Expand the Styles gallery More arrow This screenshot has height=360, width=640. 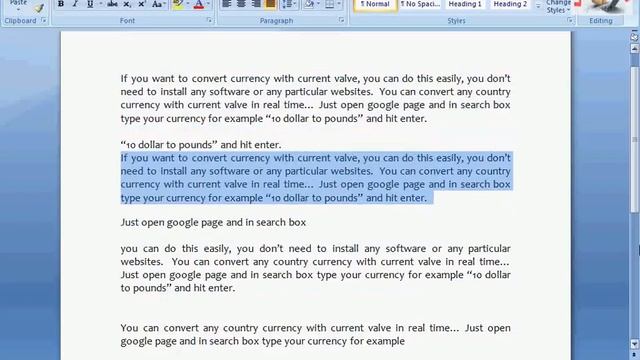[538, 7]
